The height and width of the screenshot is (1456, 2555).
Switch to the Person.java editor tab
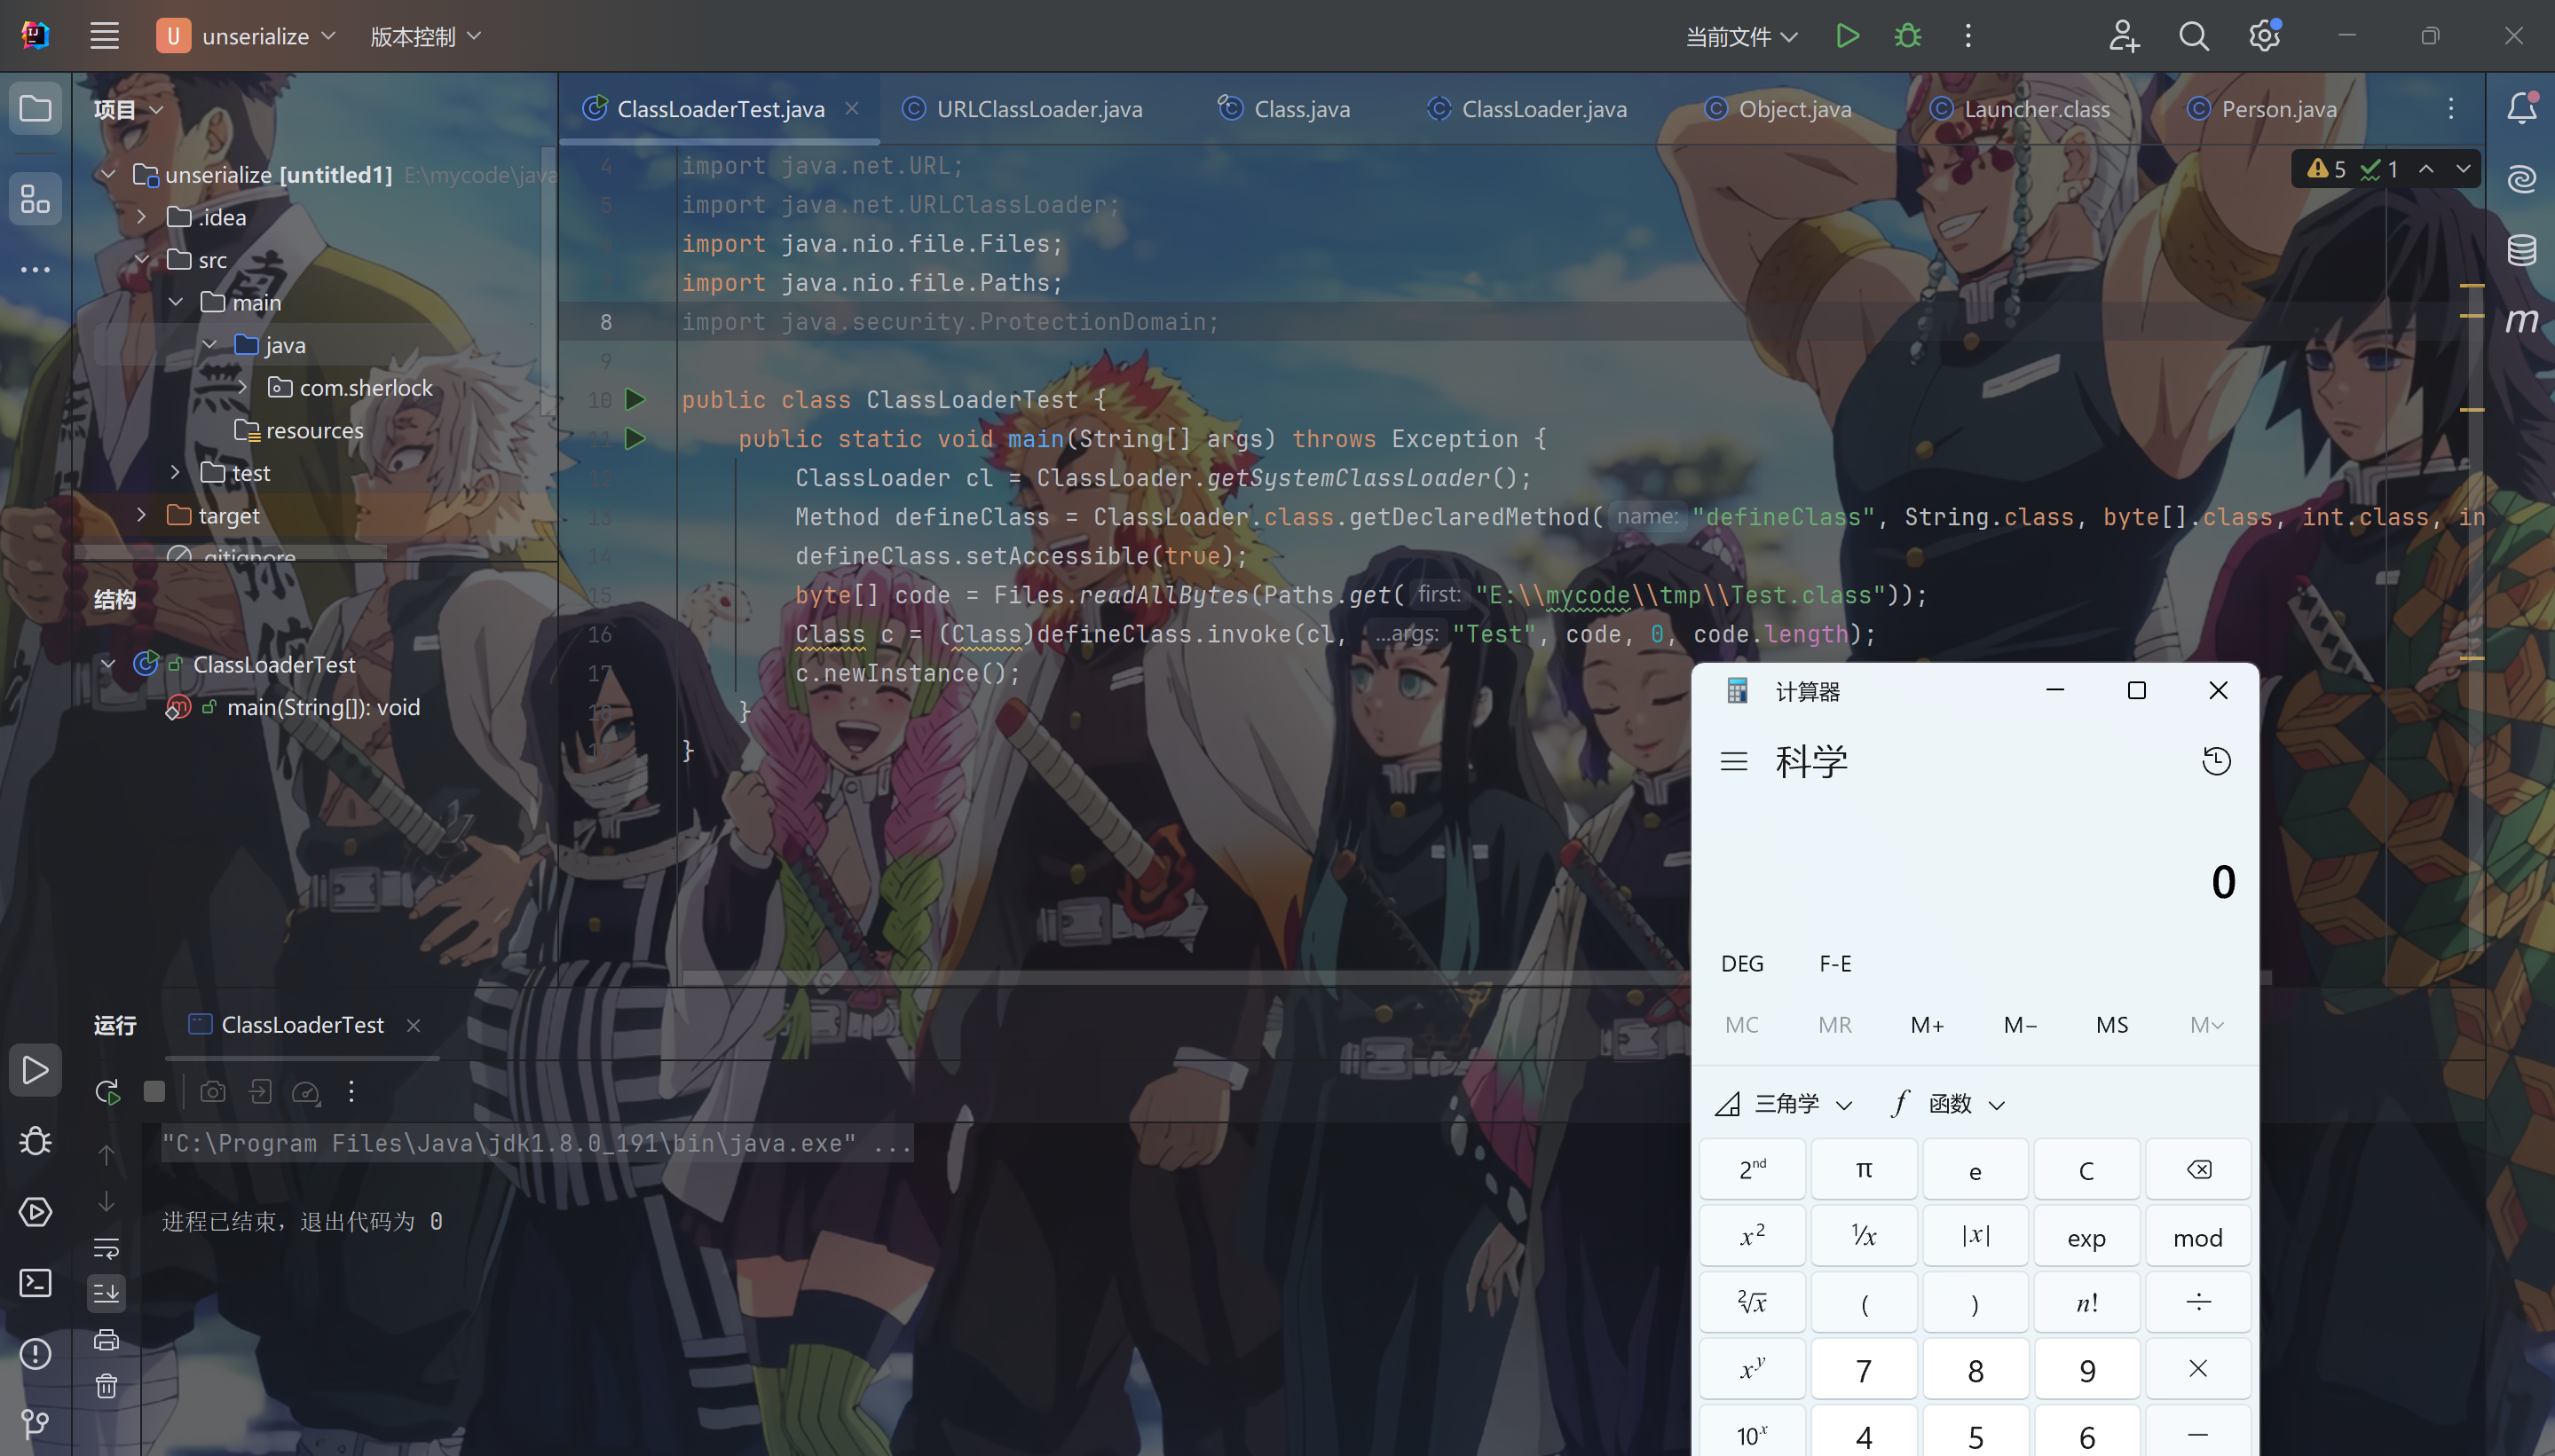2262,108
